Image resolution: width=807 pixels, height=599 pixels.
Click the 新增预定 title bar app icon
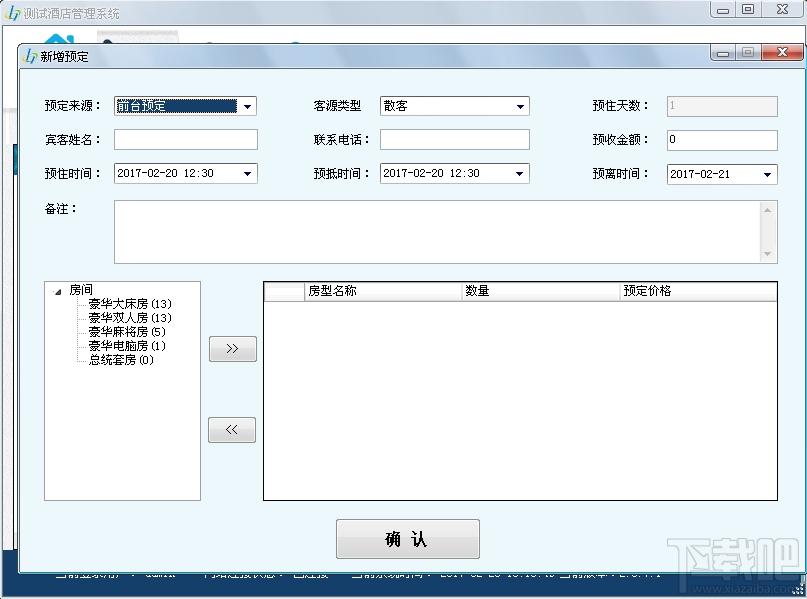(x=30, y=56)
